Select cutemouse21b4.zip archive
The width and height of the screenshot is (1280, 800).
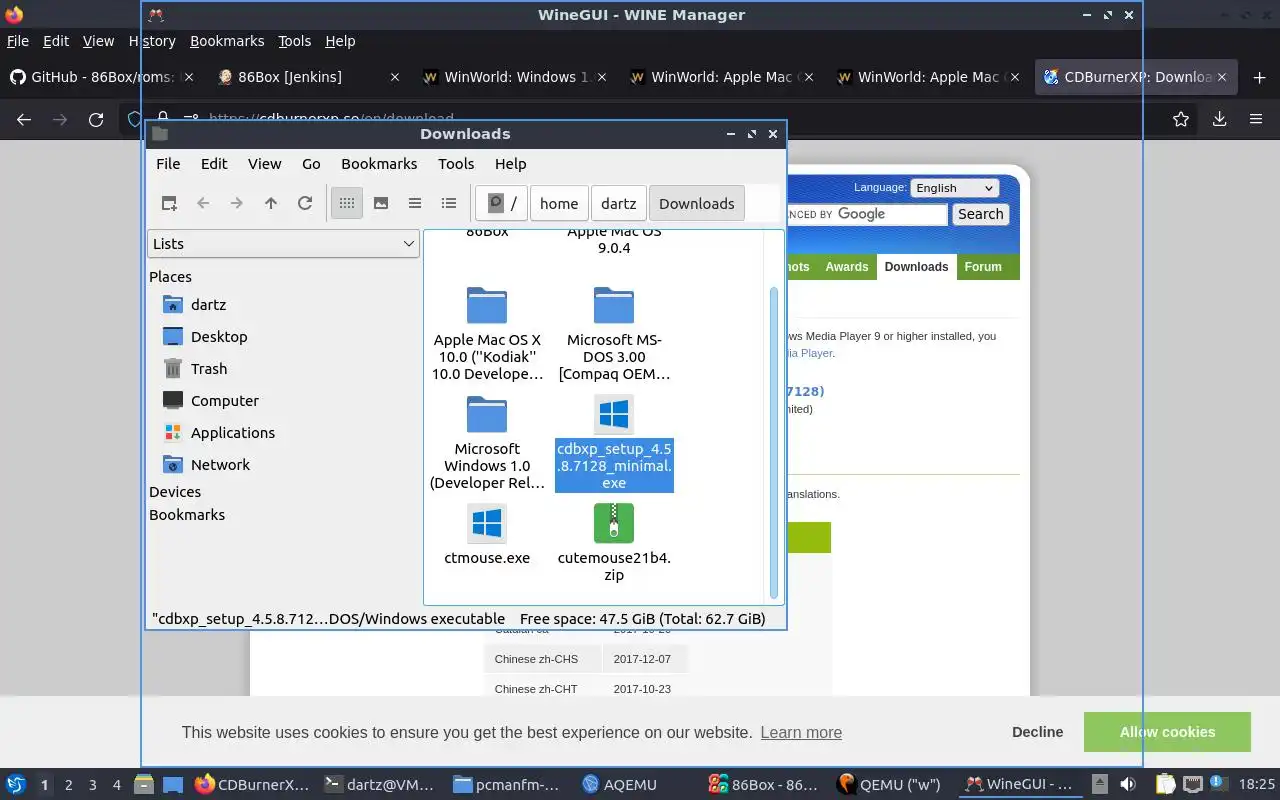[614, 543]
